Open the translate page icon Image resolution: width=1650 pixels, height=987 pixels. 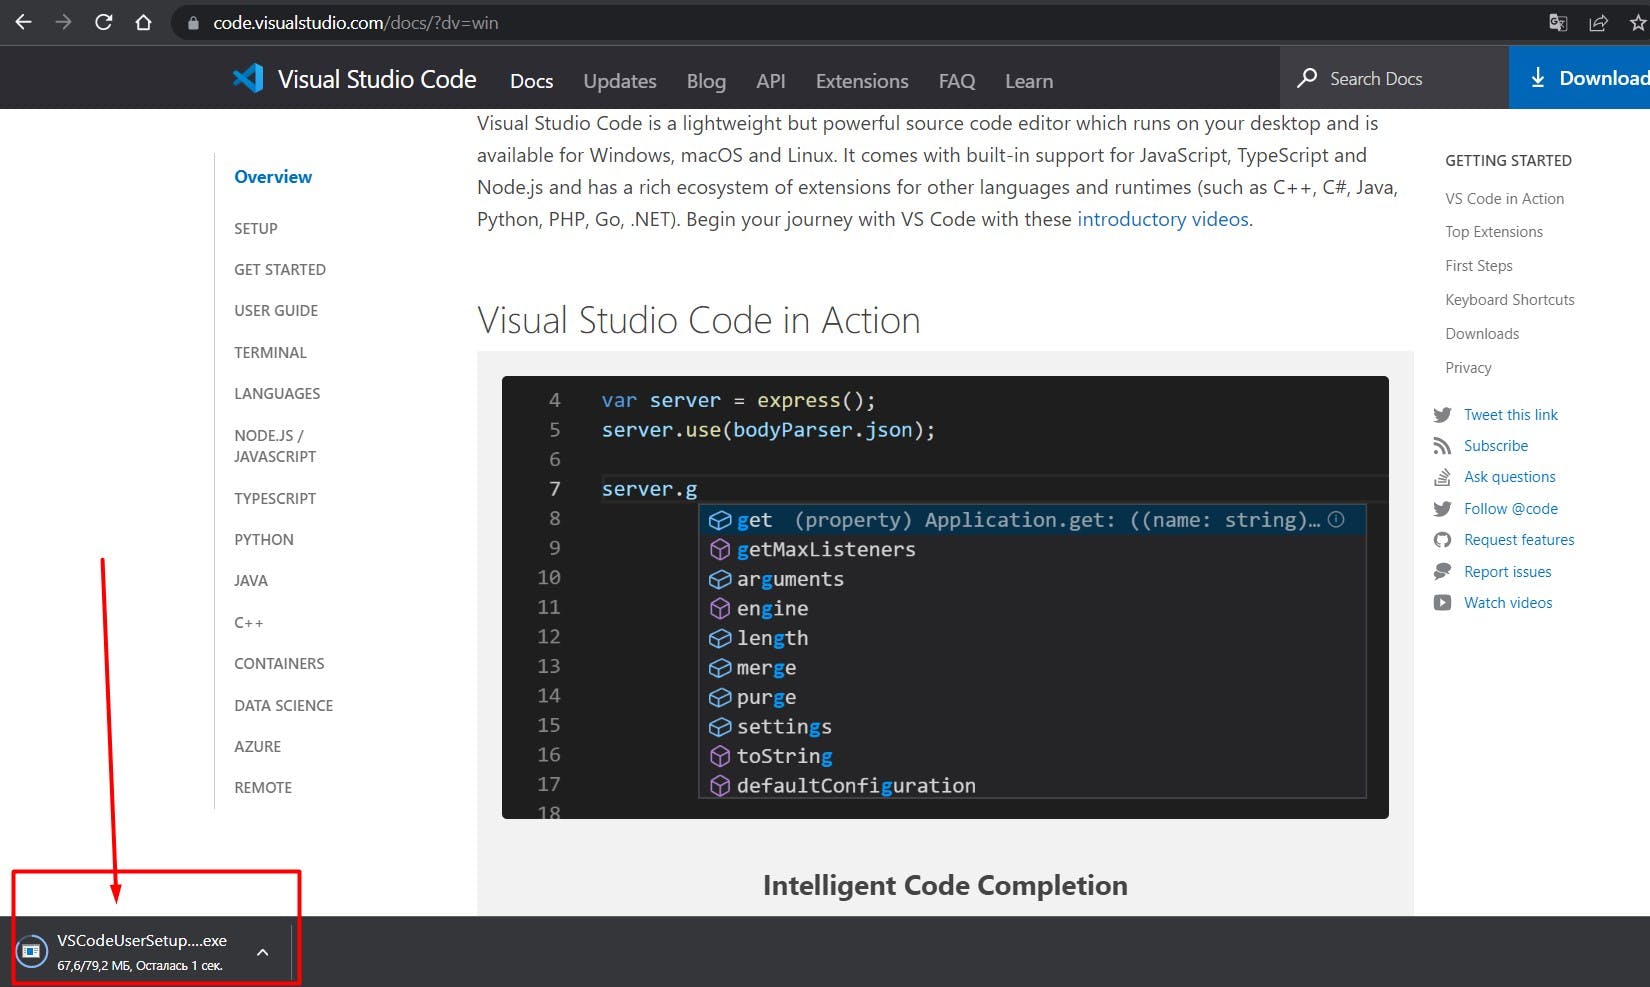(1558, 22)
